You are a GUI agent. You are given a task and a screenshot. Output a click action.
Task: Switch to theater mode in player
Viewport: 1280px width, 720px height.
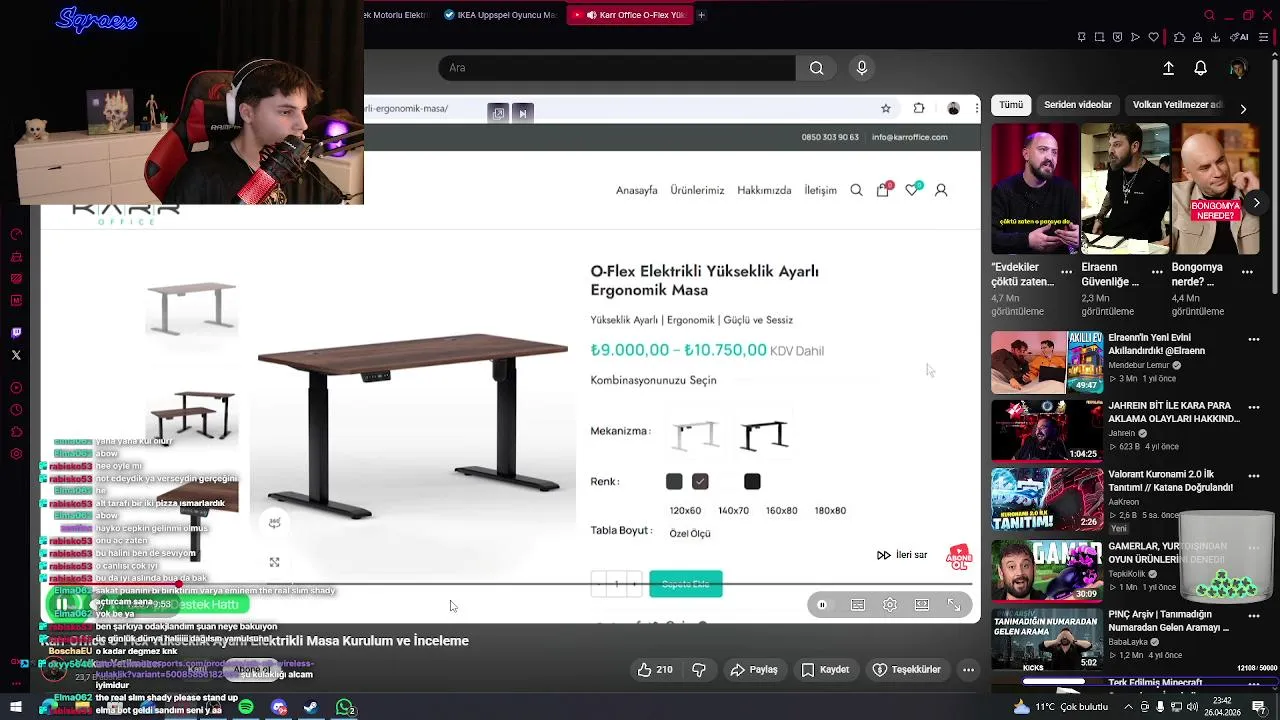(922, 605)
